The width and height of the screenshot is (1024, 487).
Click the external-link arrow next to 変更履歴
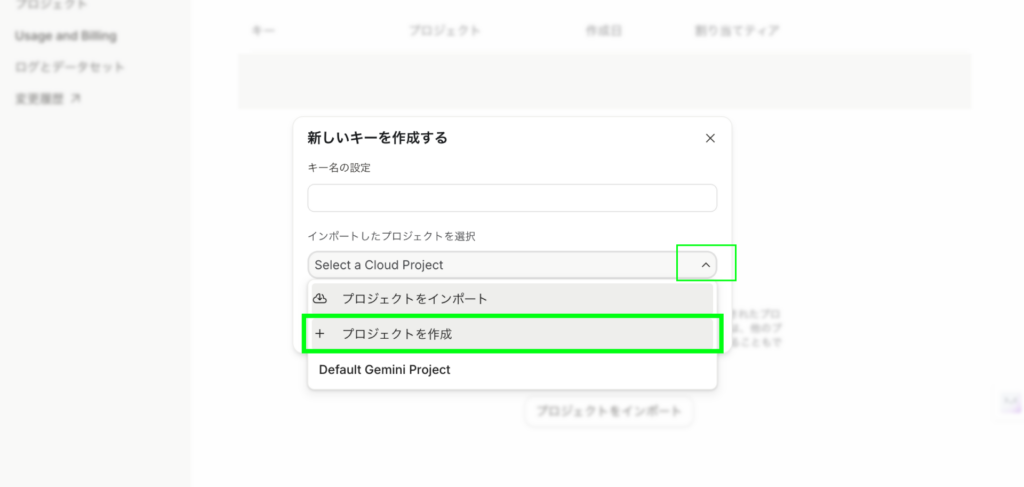point(77,98)
